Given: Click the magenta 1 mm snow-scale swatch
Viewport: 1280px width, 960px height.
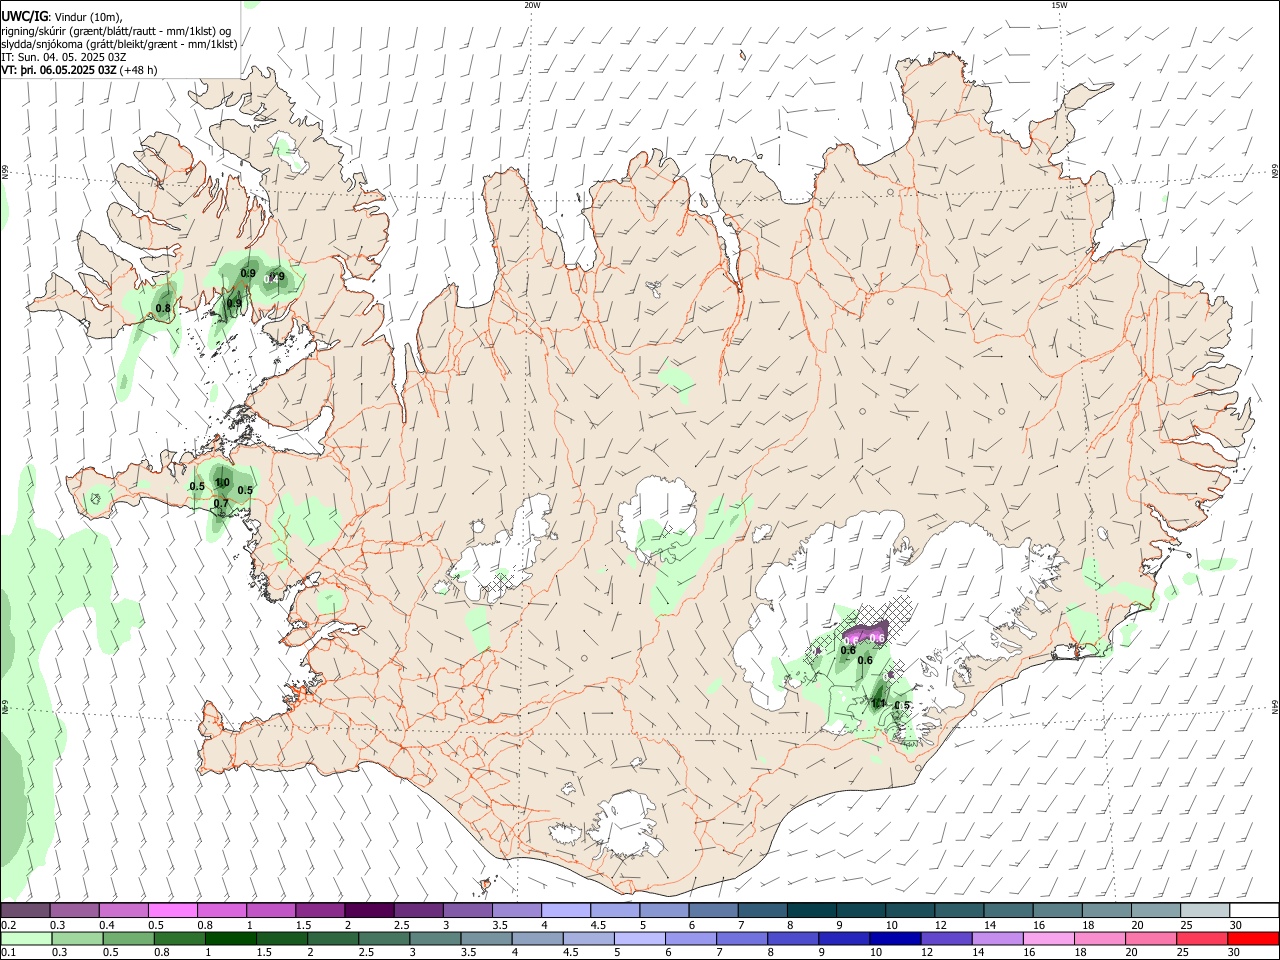Looking at the screenshot, I should point(271,910).
